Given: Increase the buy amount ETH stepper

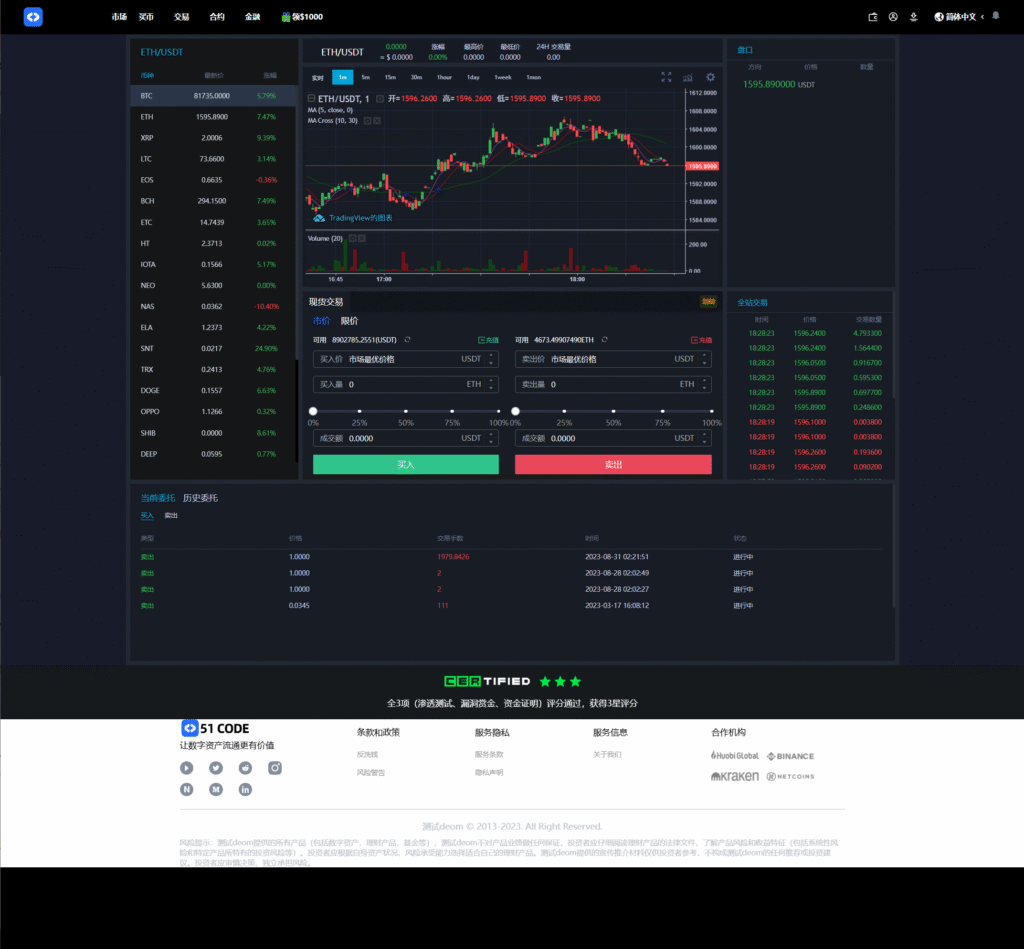Looking at the screenshot, I should (493, 381).
